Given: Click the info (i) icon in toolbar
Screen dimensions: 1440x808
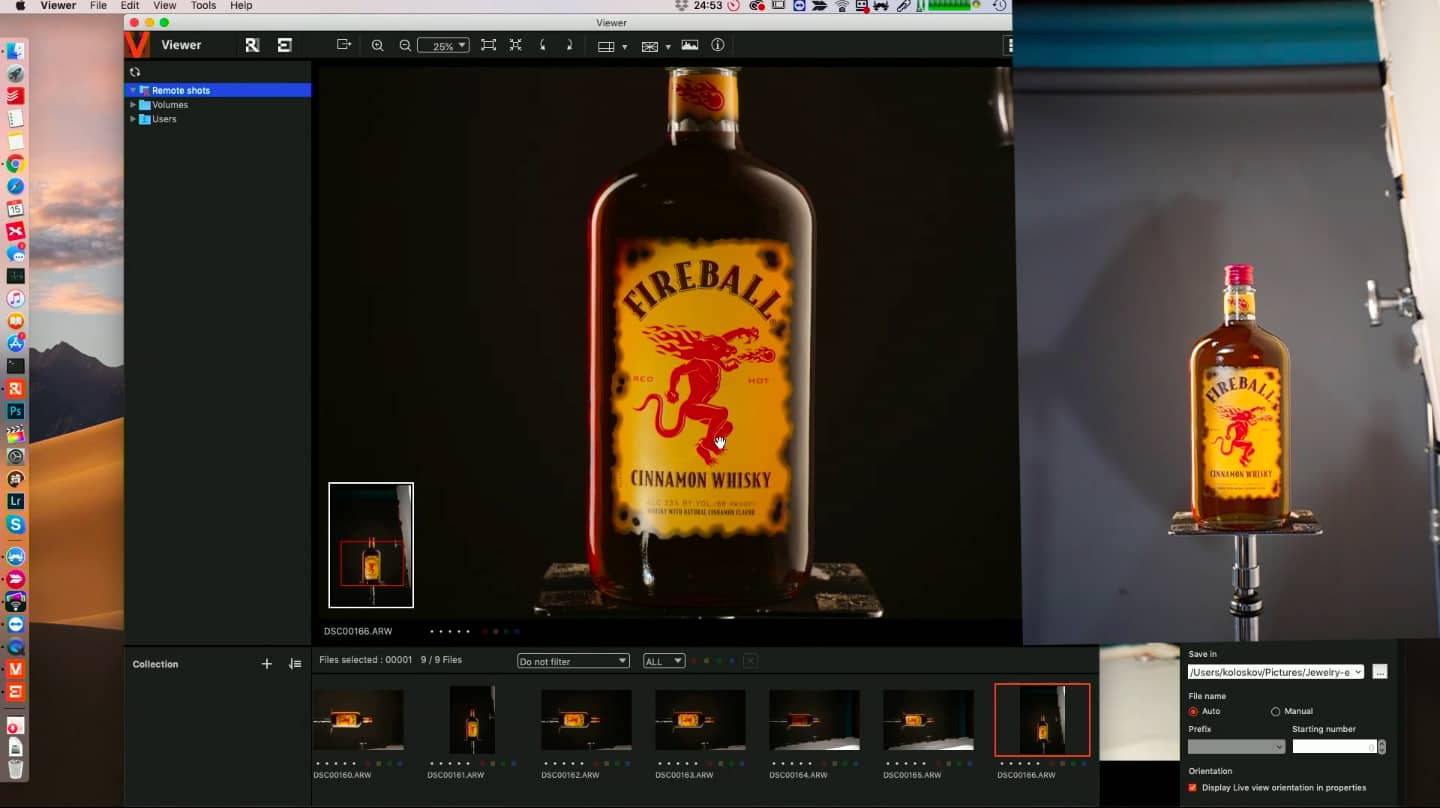Looking at the screenshot, I should 717,45.
